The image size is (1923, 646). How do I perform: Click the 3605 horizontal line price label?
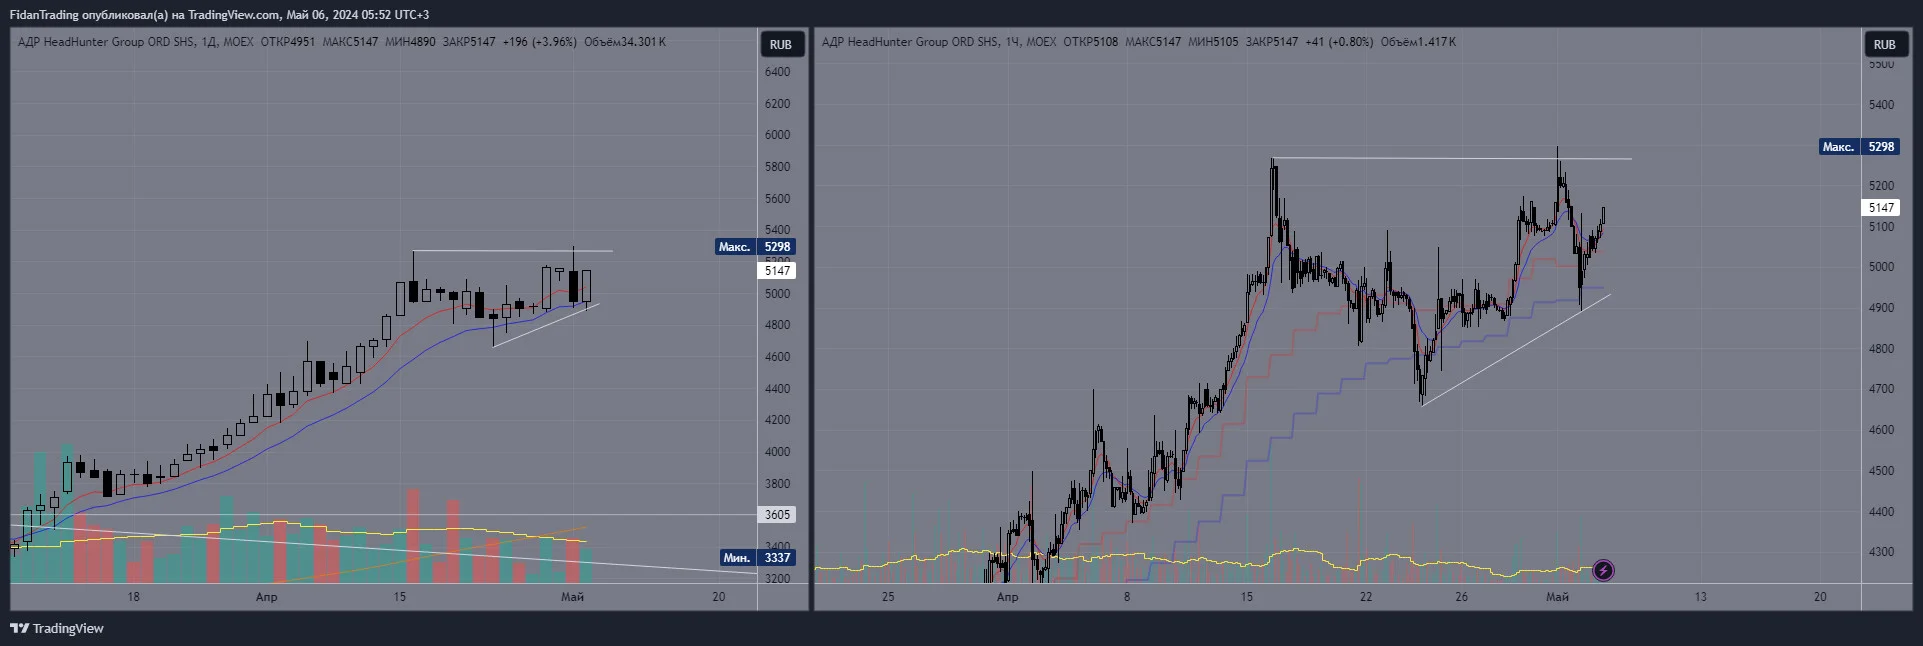pos(778,515)
